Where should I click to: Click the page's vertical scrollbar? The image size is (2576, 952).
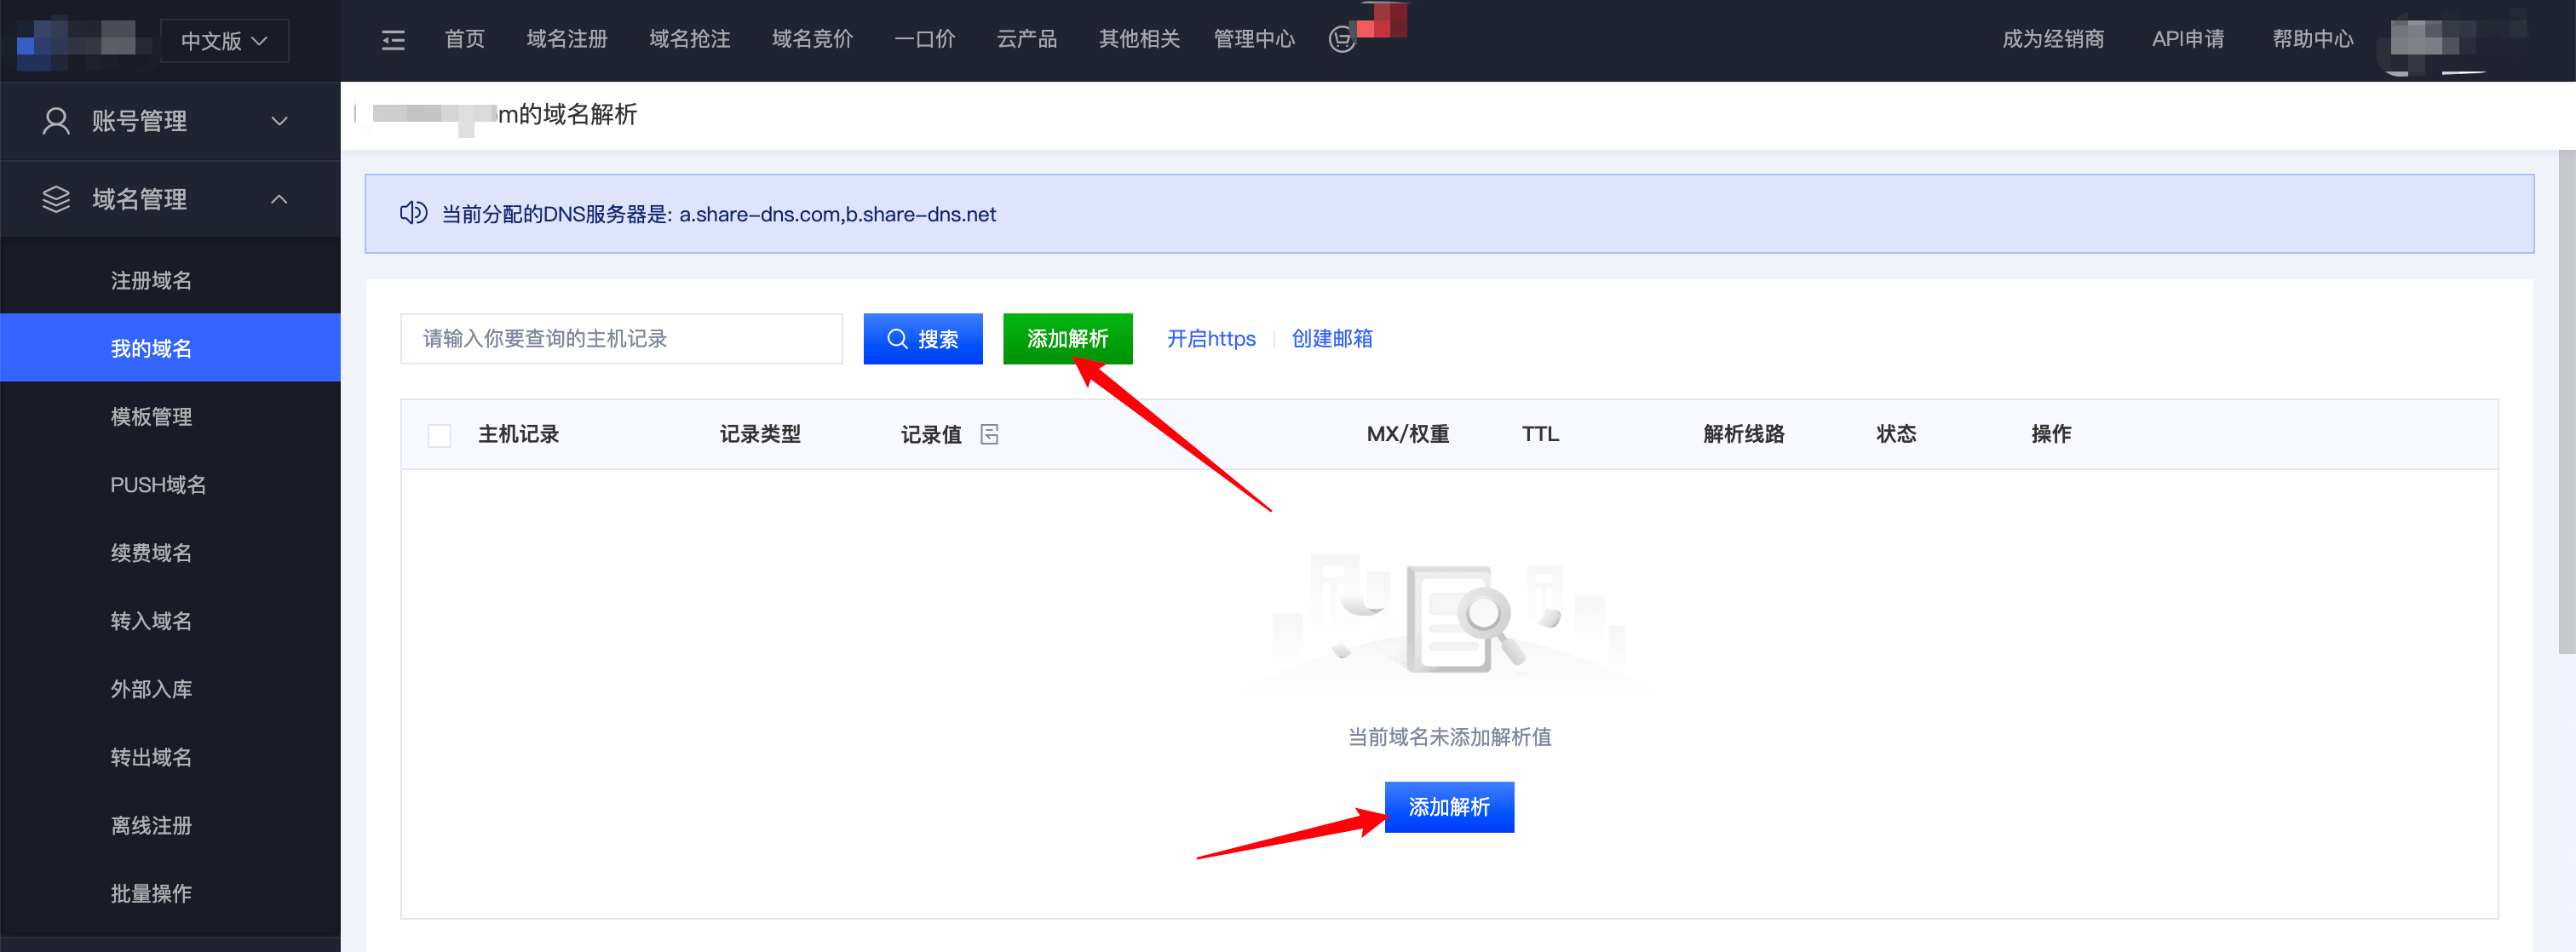2565,400
